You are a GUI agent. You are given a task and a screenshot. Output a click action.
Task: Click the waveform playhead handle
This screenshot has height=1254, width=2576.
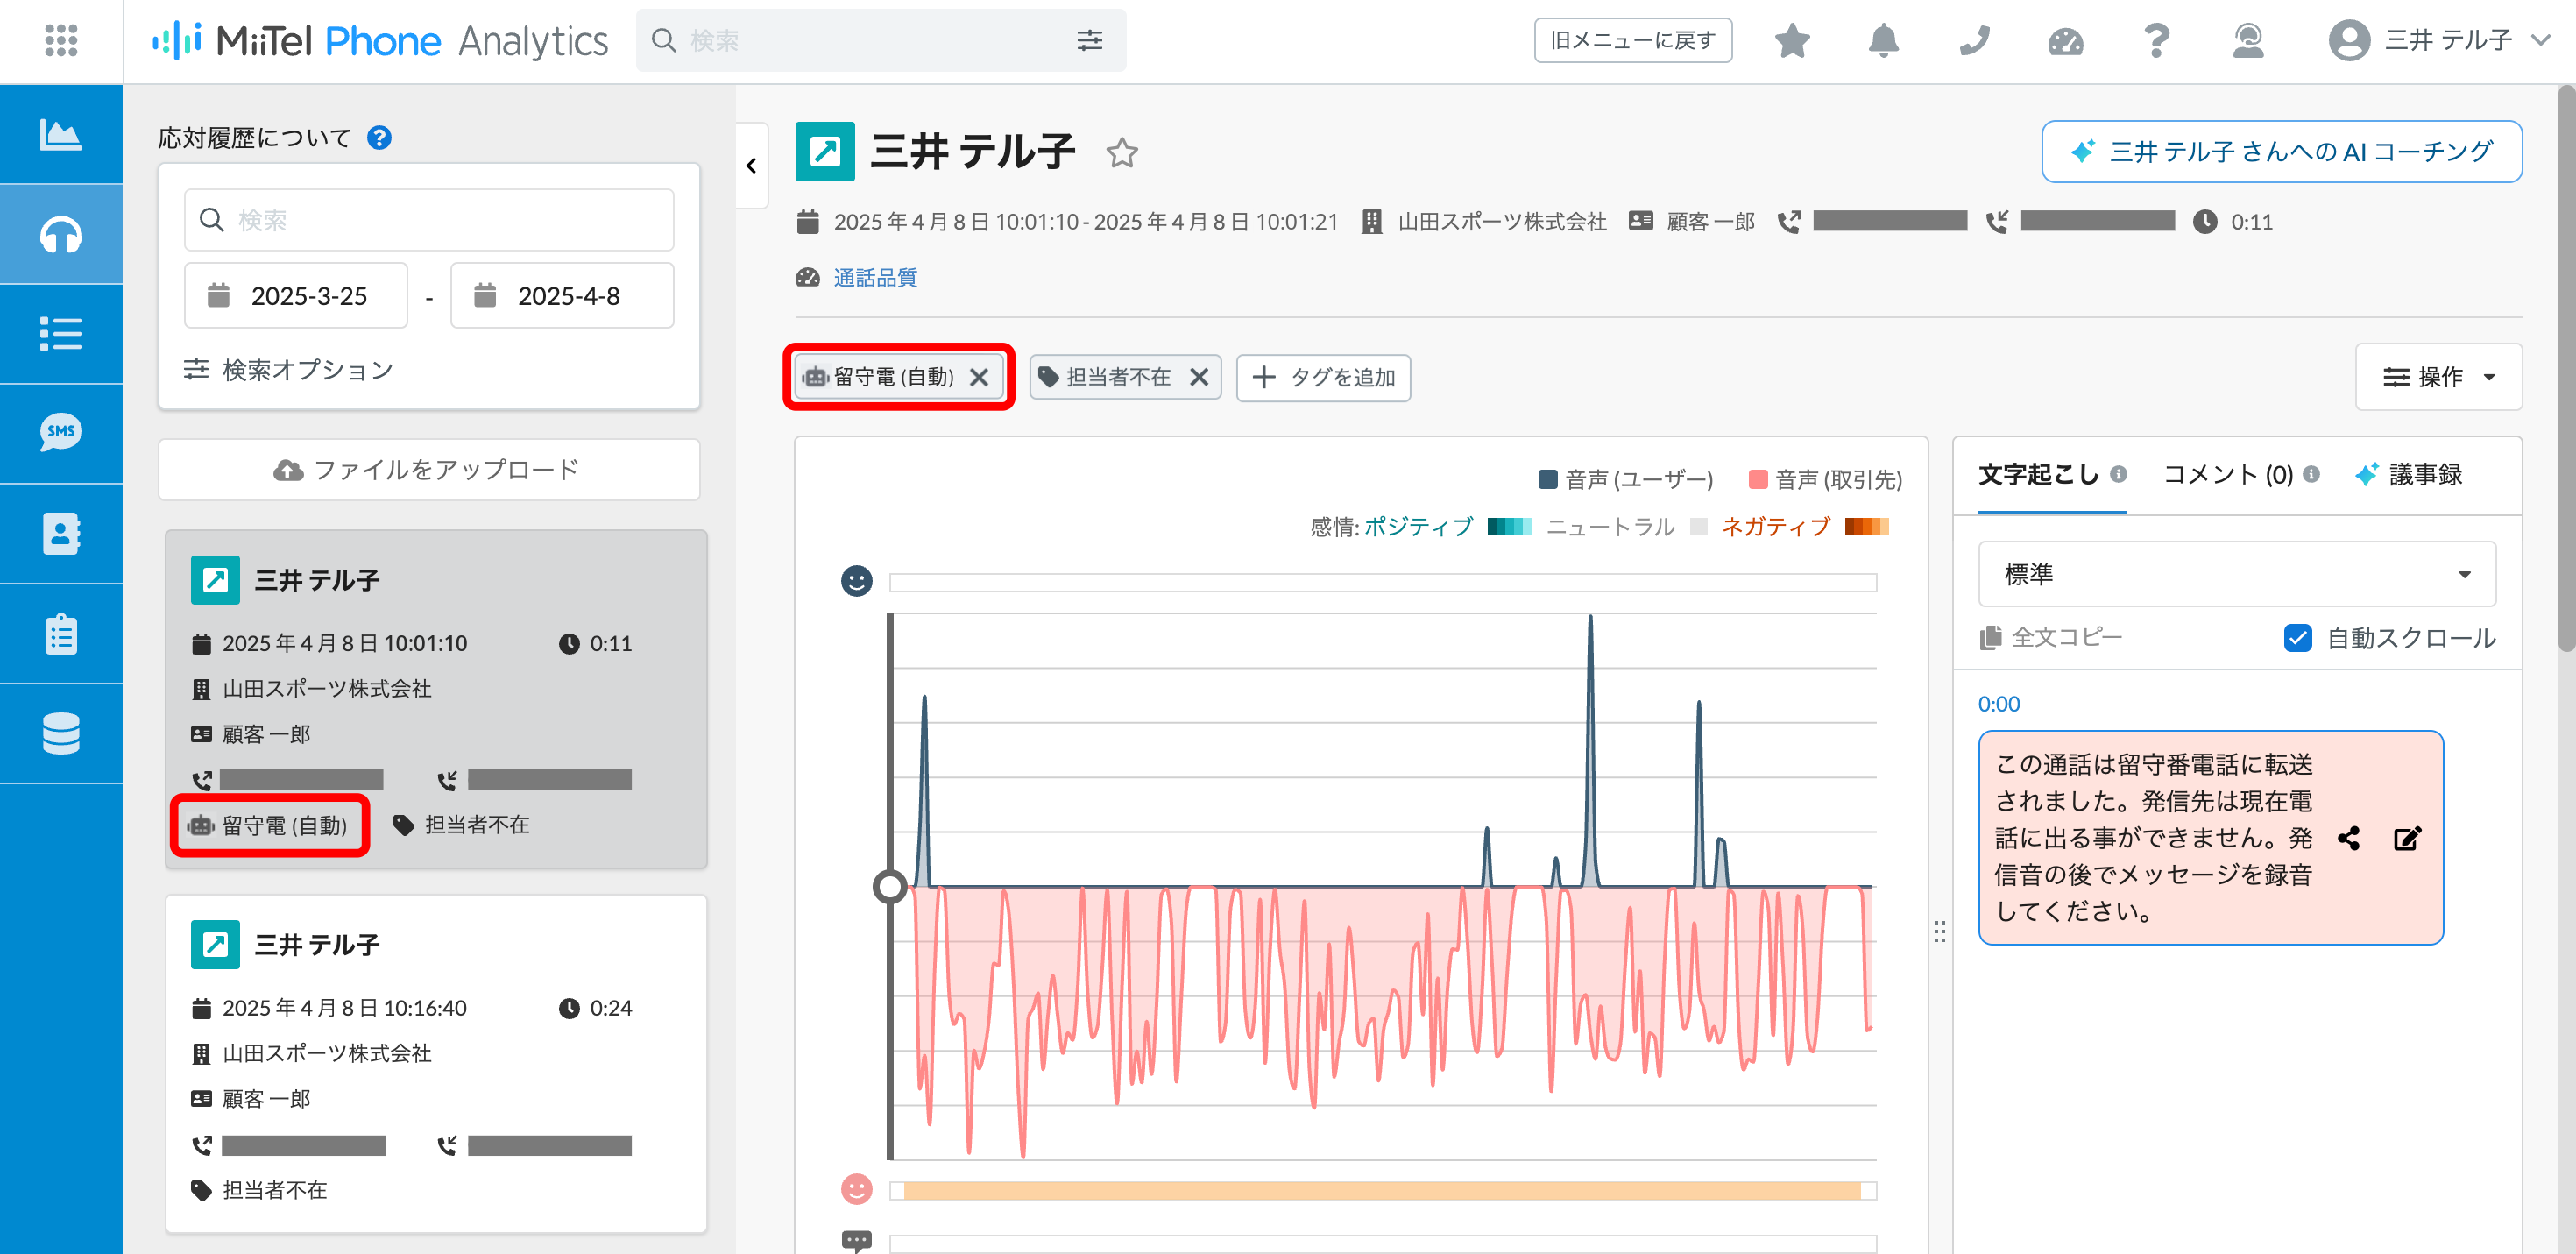point(889,887)
